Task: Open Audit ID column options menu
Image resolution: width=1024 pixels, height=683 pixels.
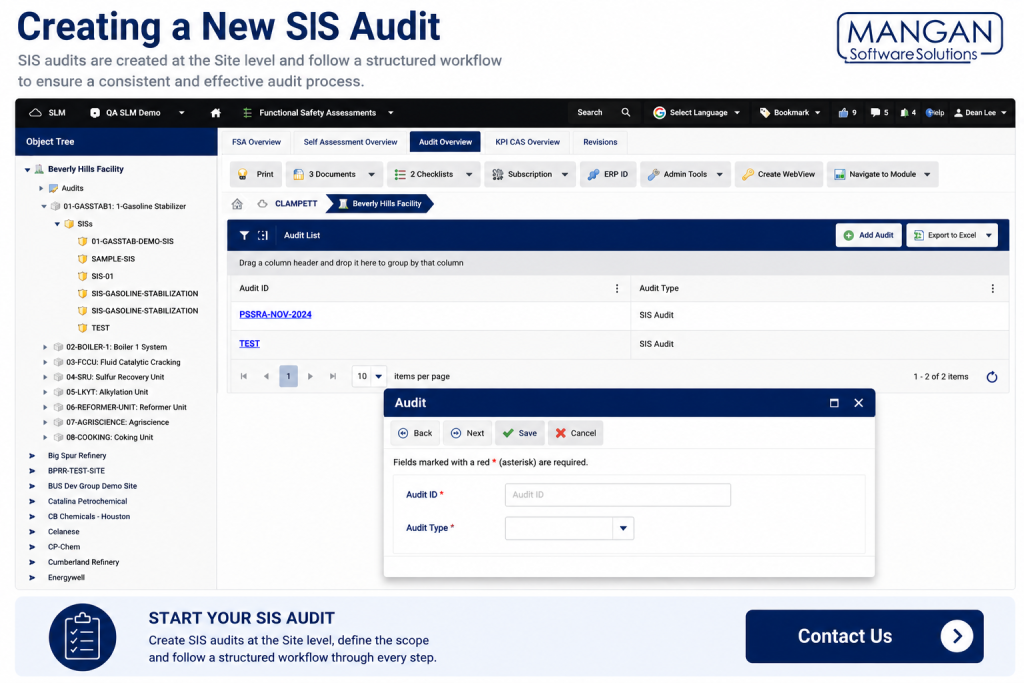Action: [617, 289]
